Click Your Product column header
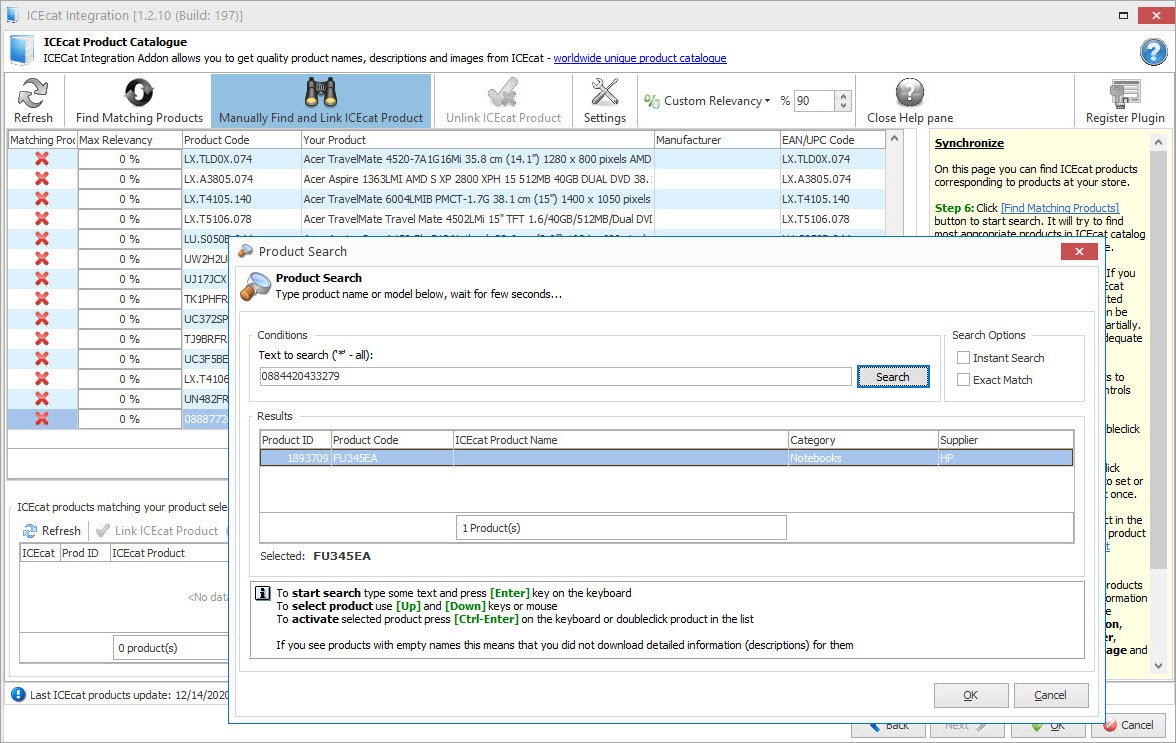The width and height of the screenshot is (1176, 743). click(x=477, y=139)
